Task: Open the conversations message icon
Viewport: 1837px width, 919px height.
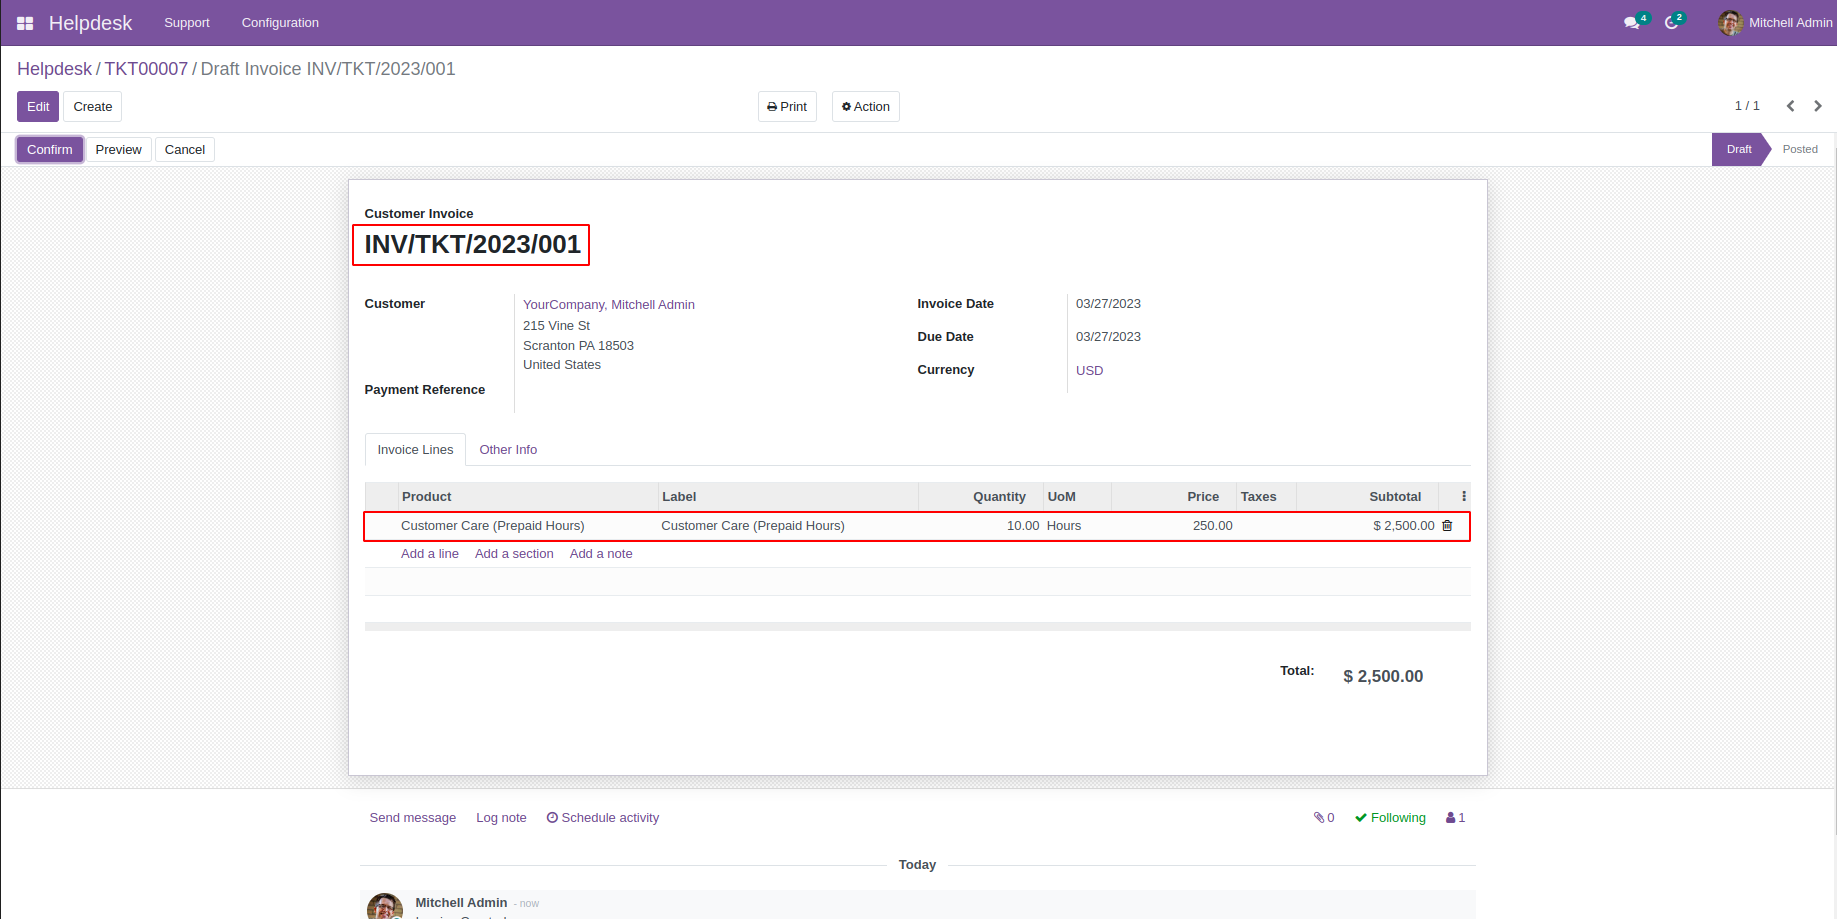Action: pos(1632,23)
